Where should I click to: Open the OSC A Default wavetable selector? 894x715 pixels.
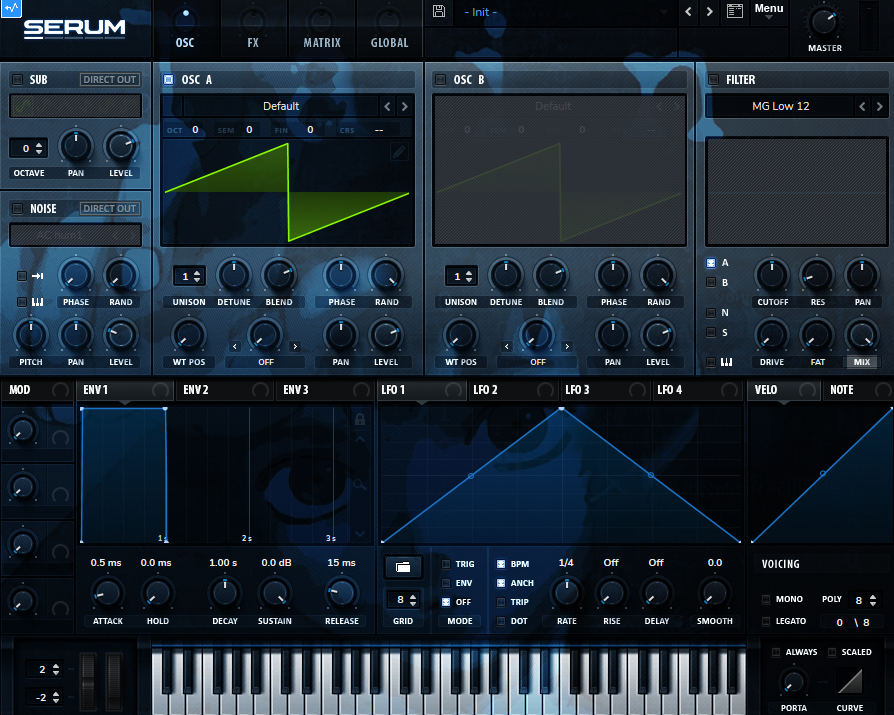[x=281, y=106]
